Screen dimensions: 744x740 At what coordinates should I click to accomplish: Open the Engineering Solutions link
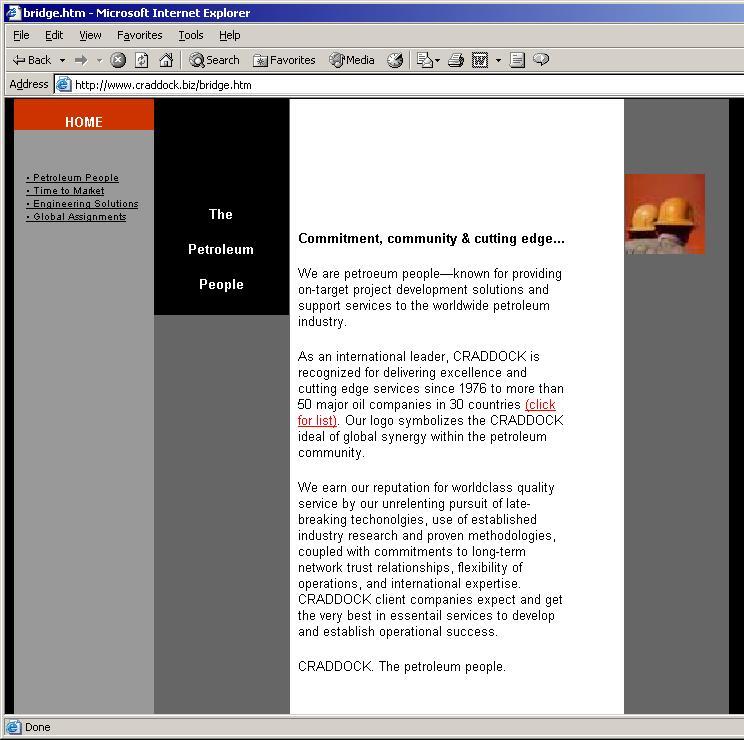click(82, 204)
